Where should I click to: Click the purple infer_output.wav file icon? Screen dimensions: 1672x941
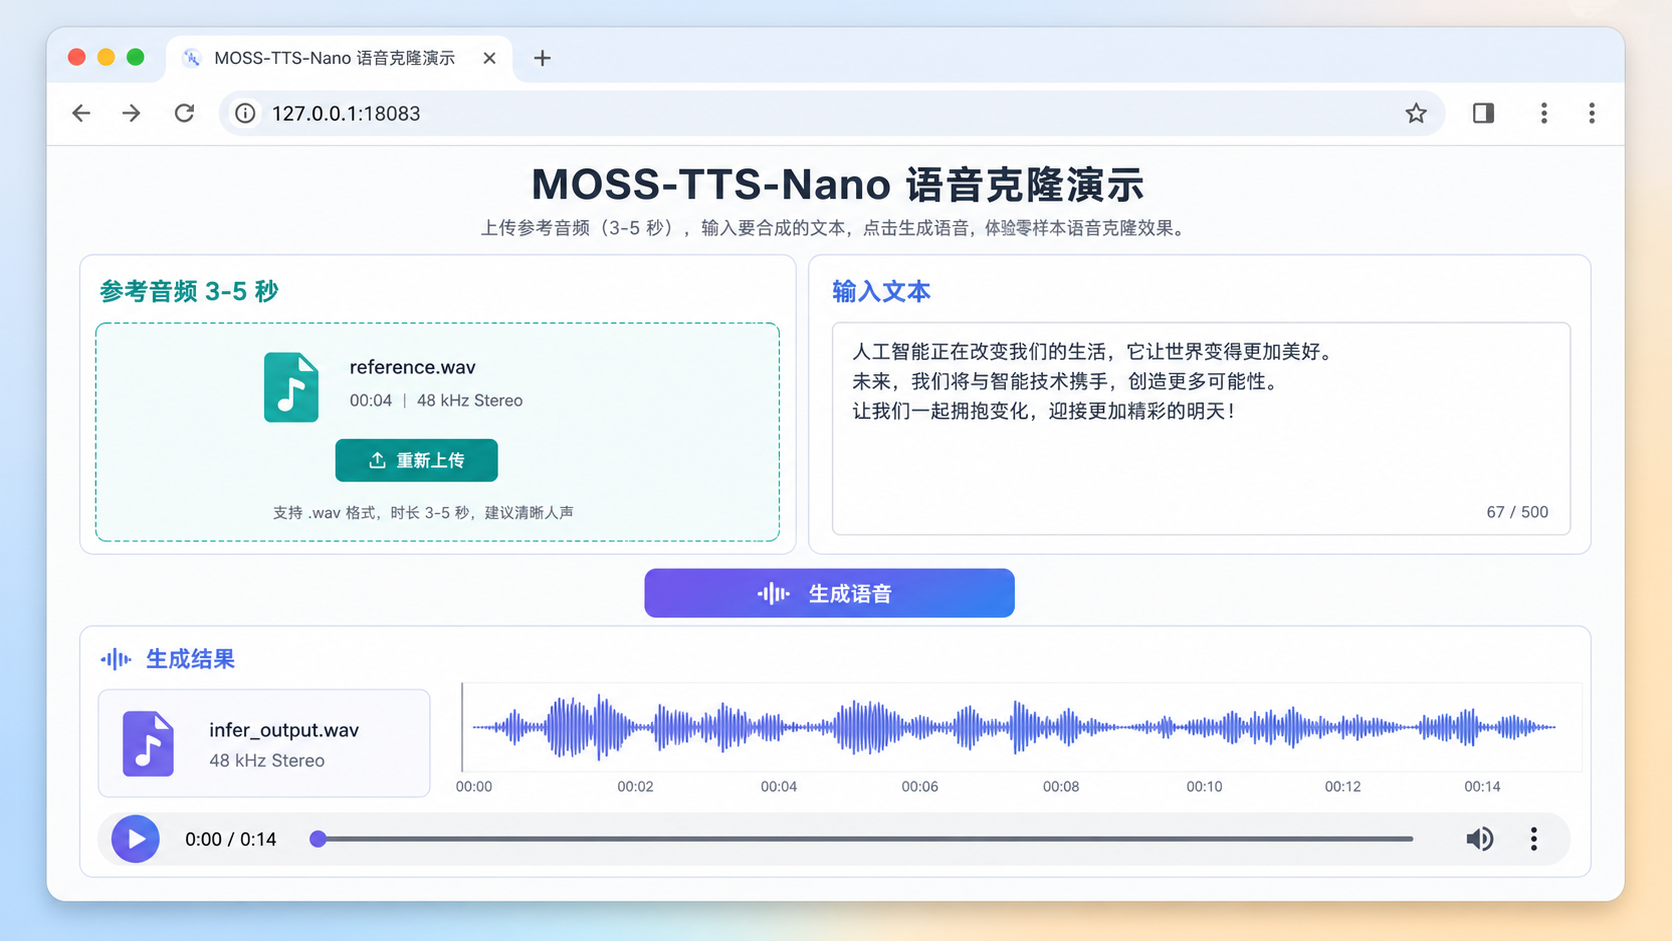pos(148,744)
